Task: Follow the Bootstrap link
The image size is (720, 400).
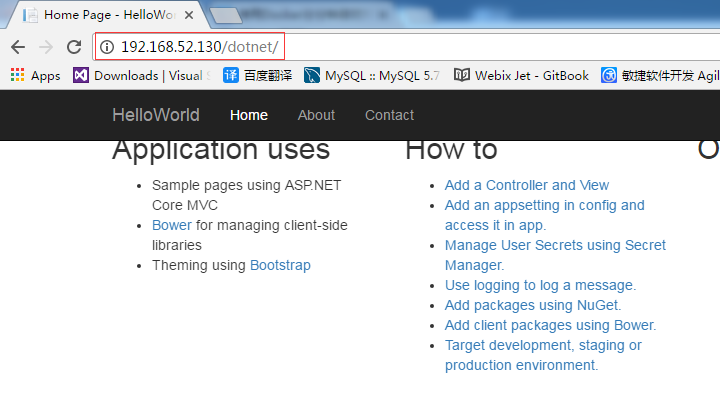Action: click(x=280, y=265)
